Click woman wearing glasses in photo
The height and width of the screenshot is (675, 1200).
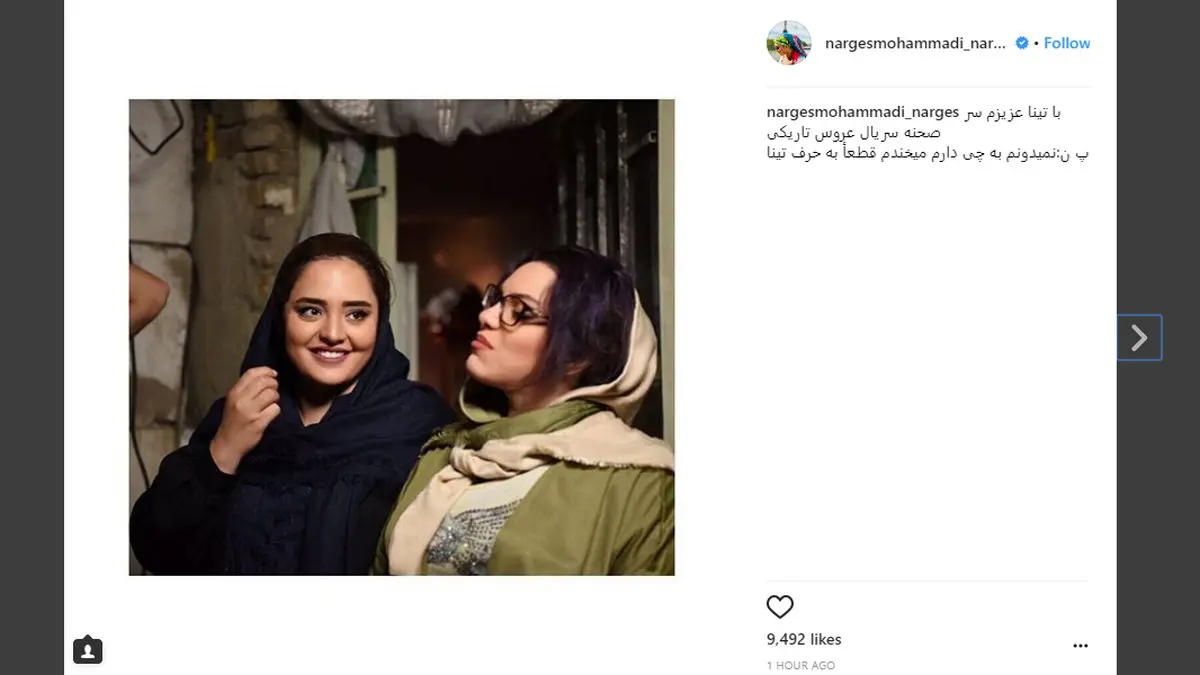click(x=540, y=420)
